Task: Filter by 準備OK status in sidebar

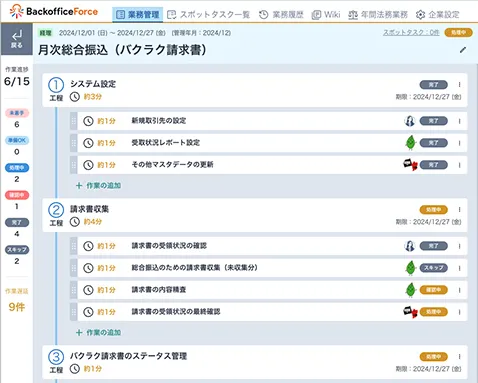Action: click(x=17, y=140)
